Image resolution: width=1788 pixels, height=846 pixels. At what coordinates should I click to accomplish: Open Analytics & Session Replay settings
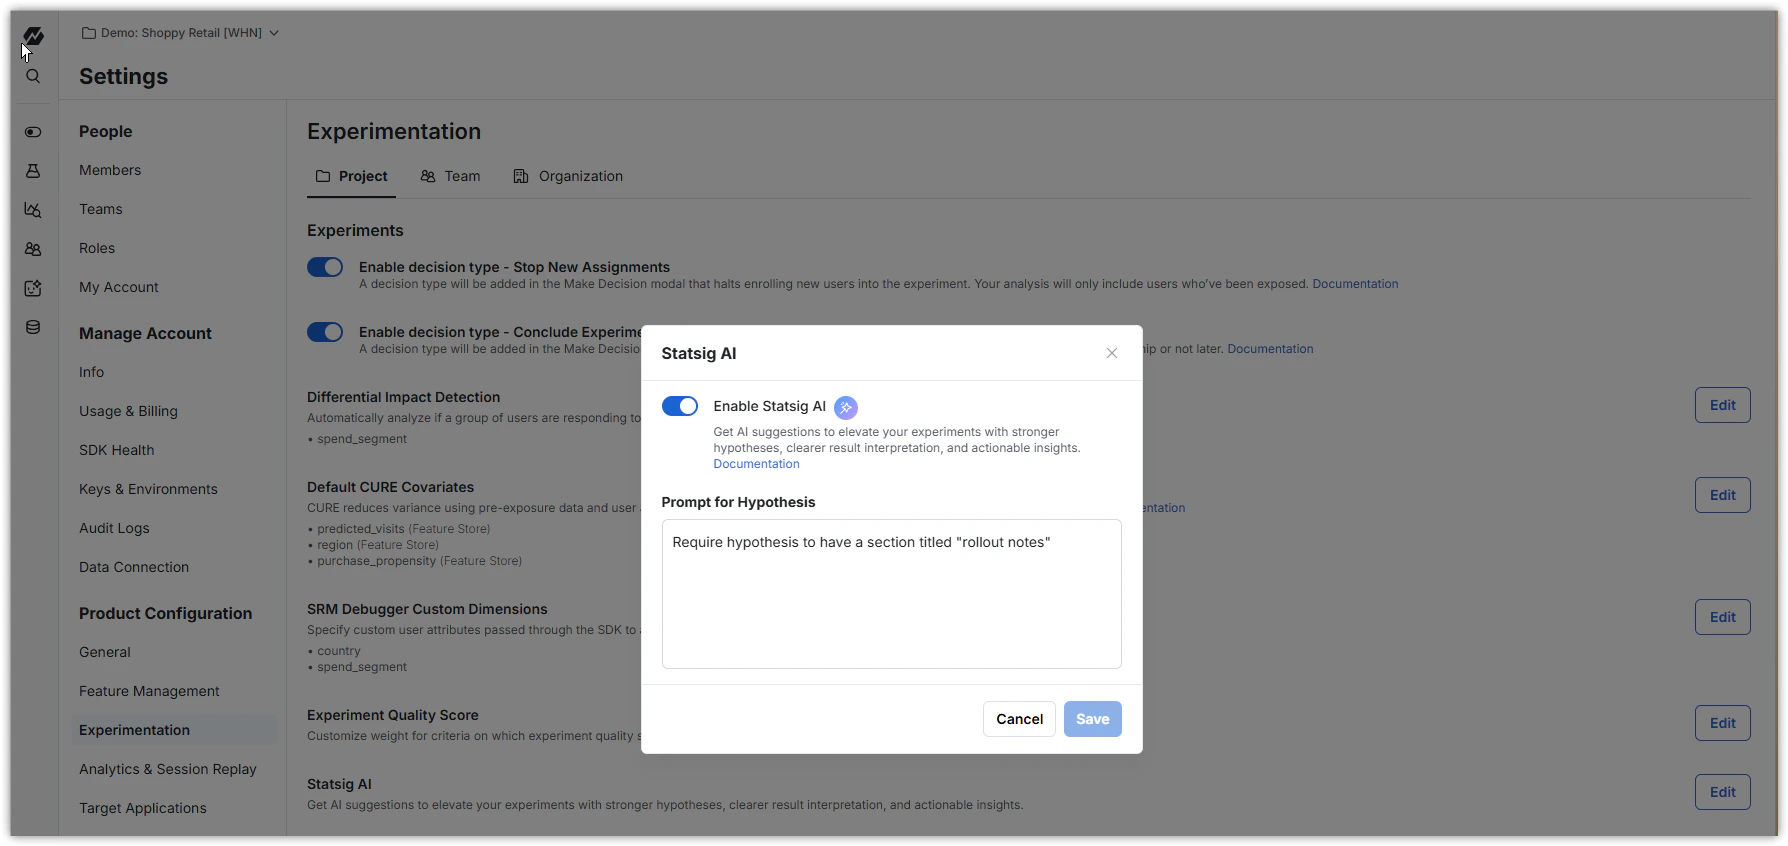coord(168,769)
